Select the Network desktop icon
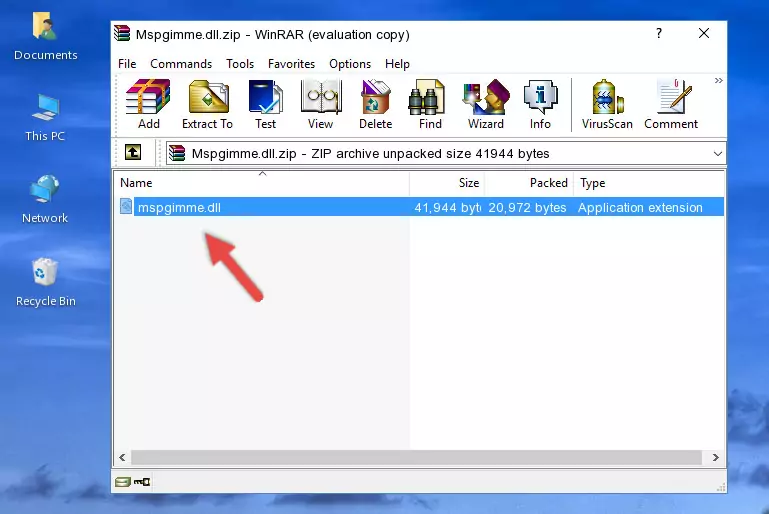Image resolution: width=769 pixels, height=514 pixels. (x=45, y=199)
